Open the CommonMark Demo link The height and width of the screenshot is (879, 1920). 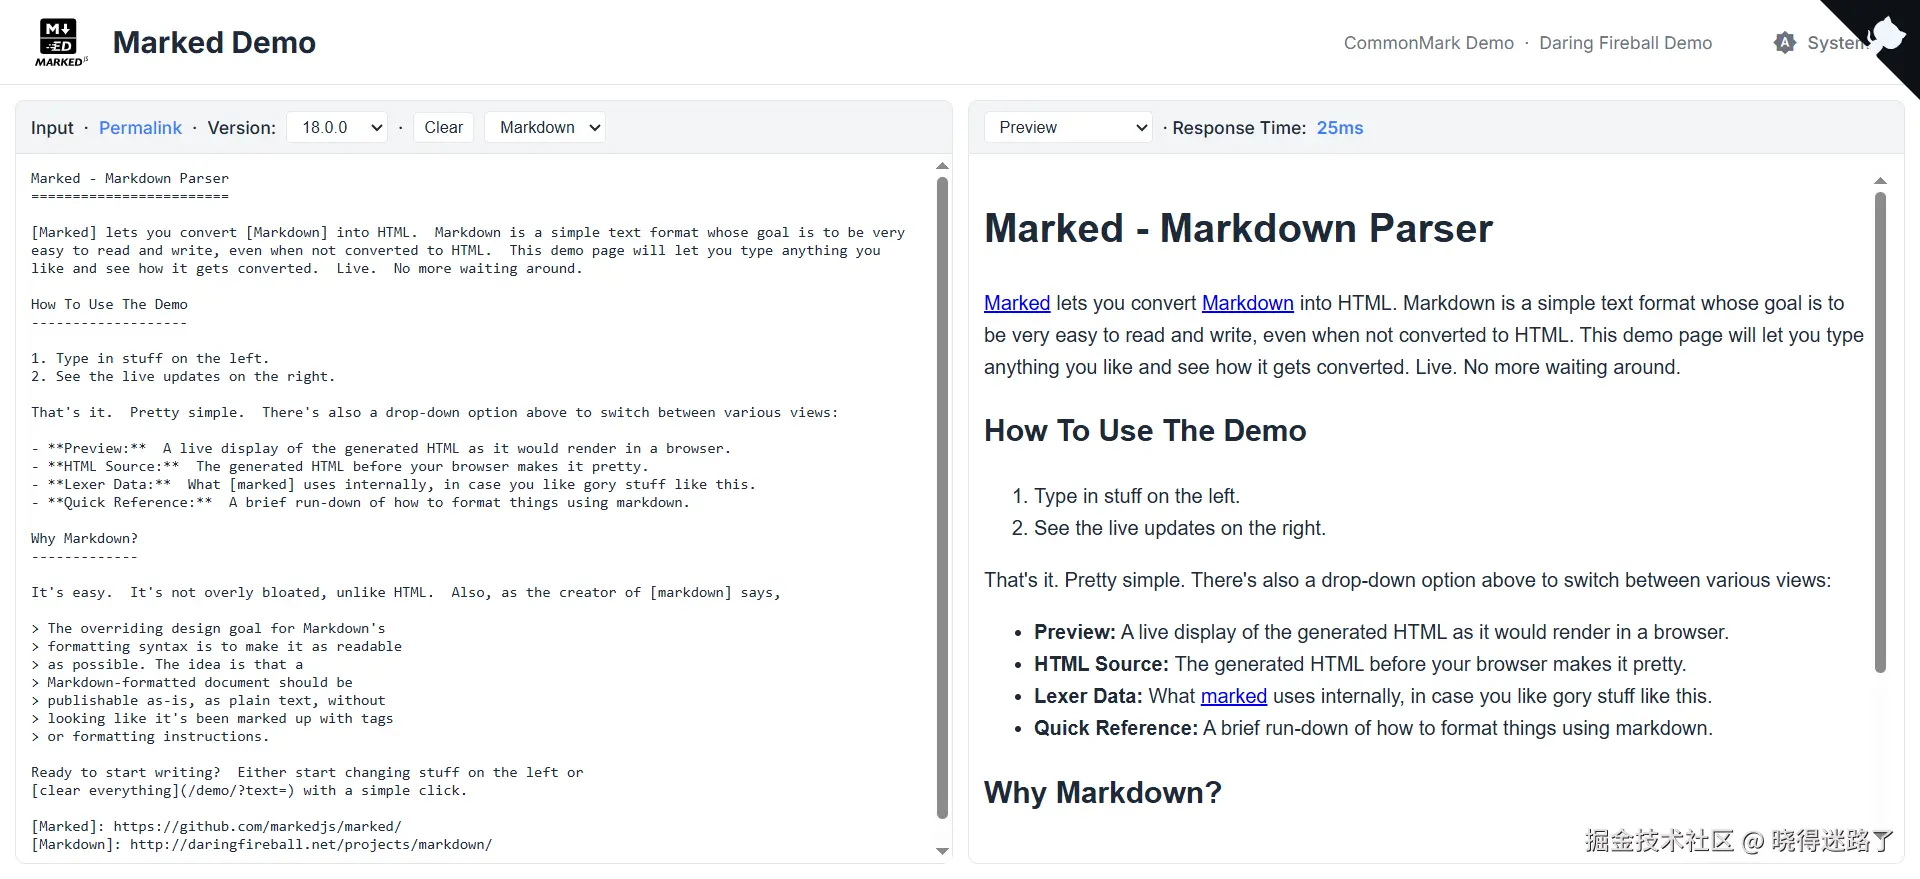click(1428, 43)
